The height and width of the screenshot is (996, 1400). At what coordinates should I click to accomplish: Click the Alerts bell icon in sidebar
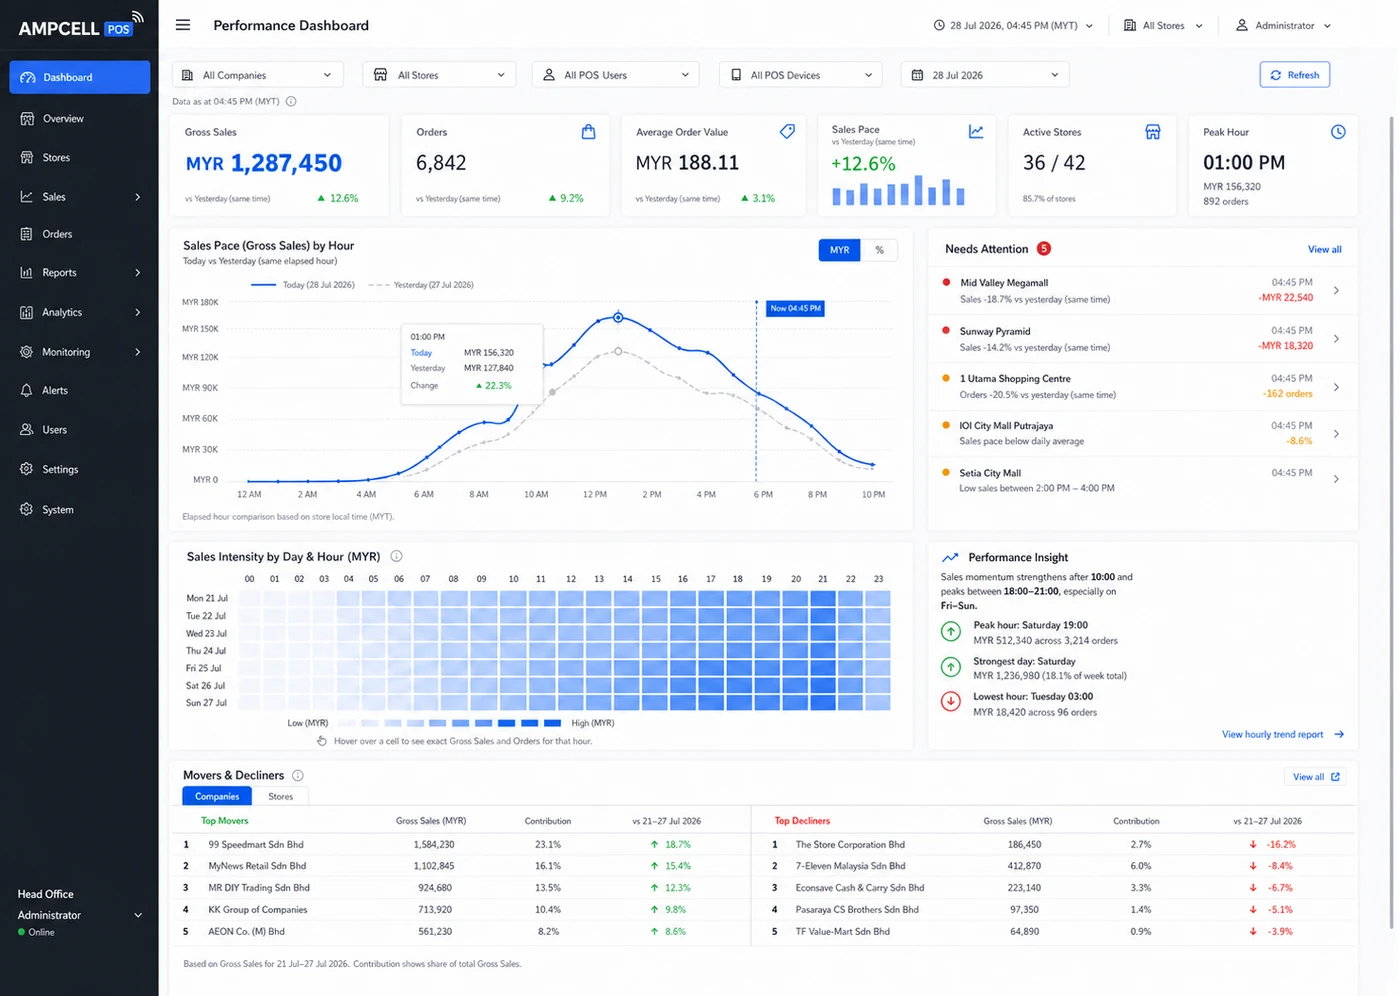click(x=27, y=390)
